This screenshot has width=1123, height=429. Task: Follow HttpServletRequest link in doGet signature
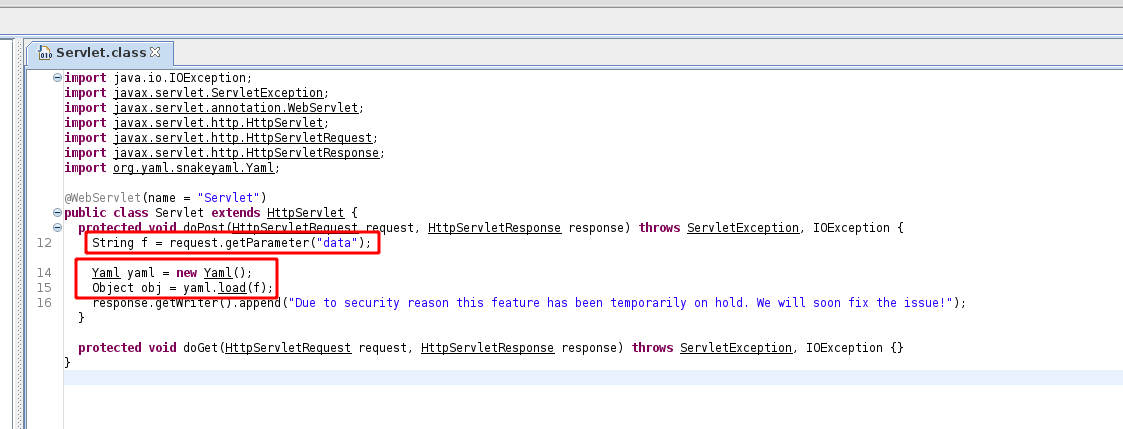pos(288,348)
